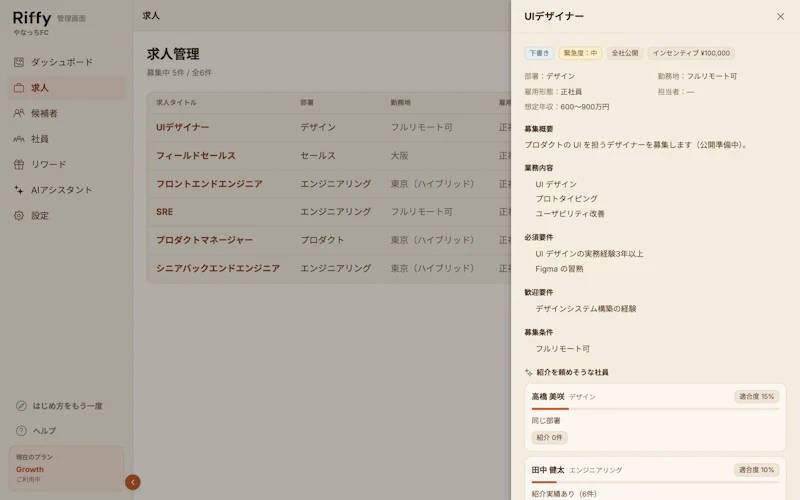
Task: Click セールス department cell
Action: coord(318,156)
